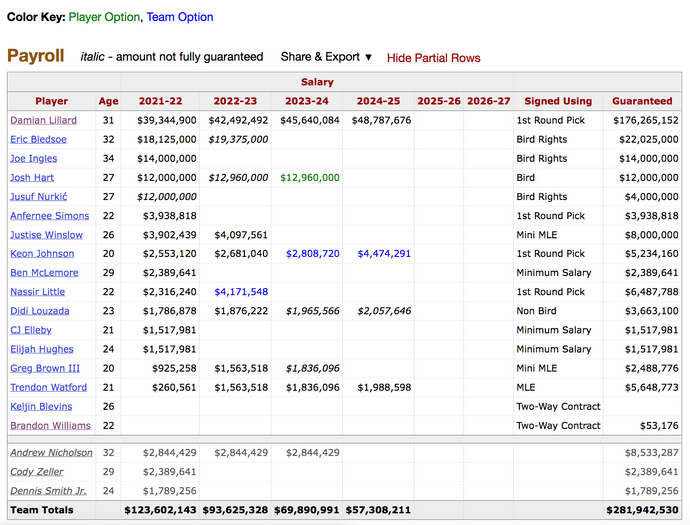The width and height of the screenshot is (690, 525).
Task: Click the Andrew Nicholson link
Action: pyautogui.click(x=51, y=452)
